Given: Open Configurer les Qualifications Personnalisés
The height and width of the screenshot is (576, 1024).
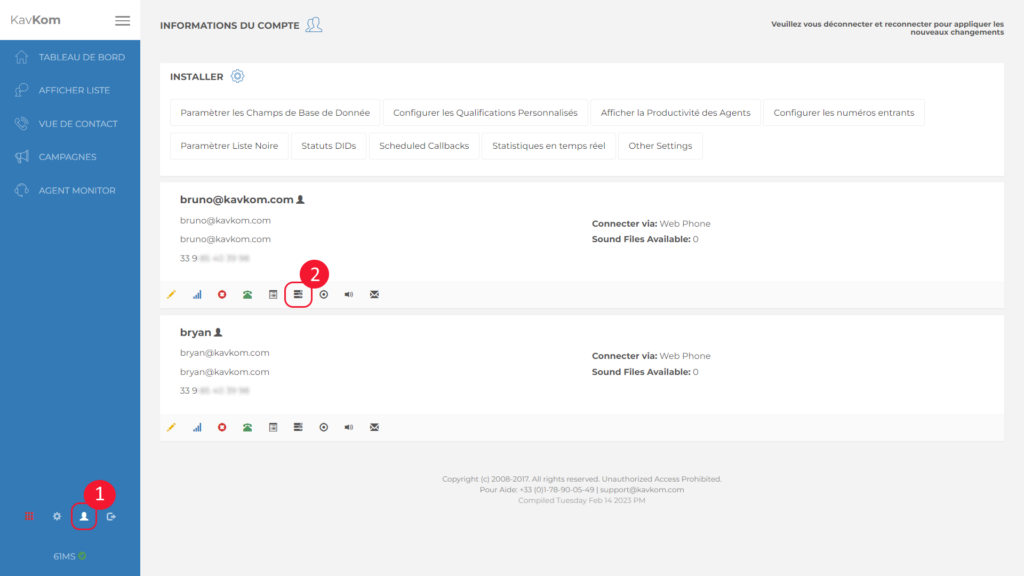Looking at the screenshot, I should point(484,112).
